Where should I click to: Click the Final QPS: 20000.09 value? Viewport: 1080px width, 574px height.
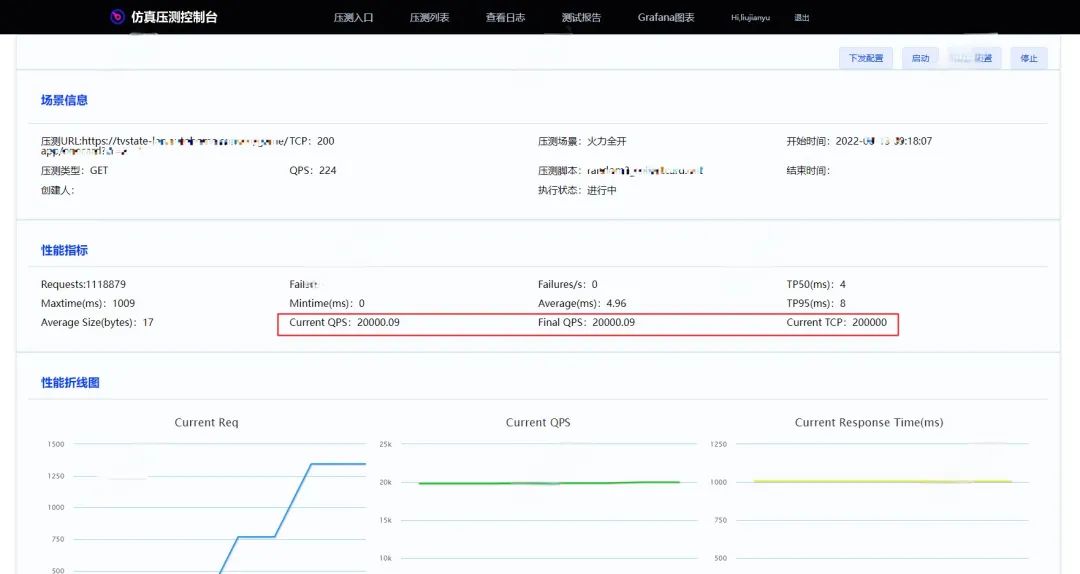point(586,322)
